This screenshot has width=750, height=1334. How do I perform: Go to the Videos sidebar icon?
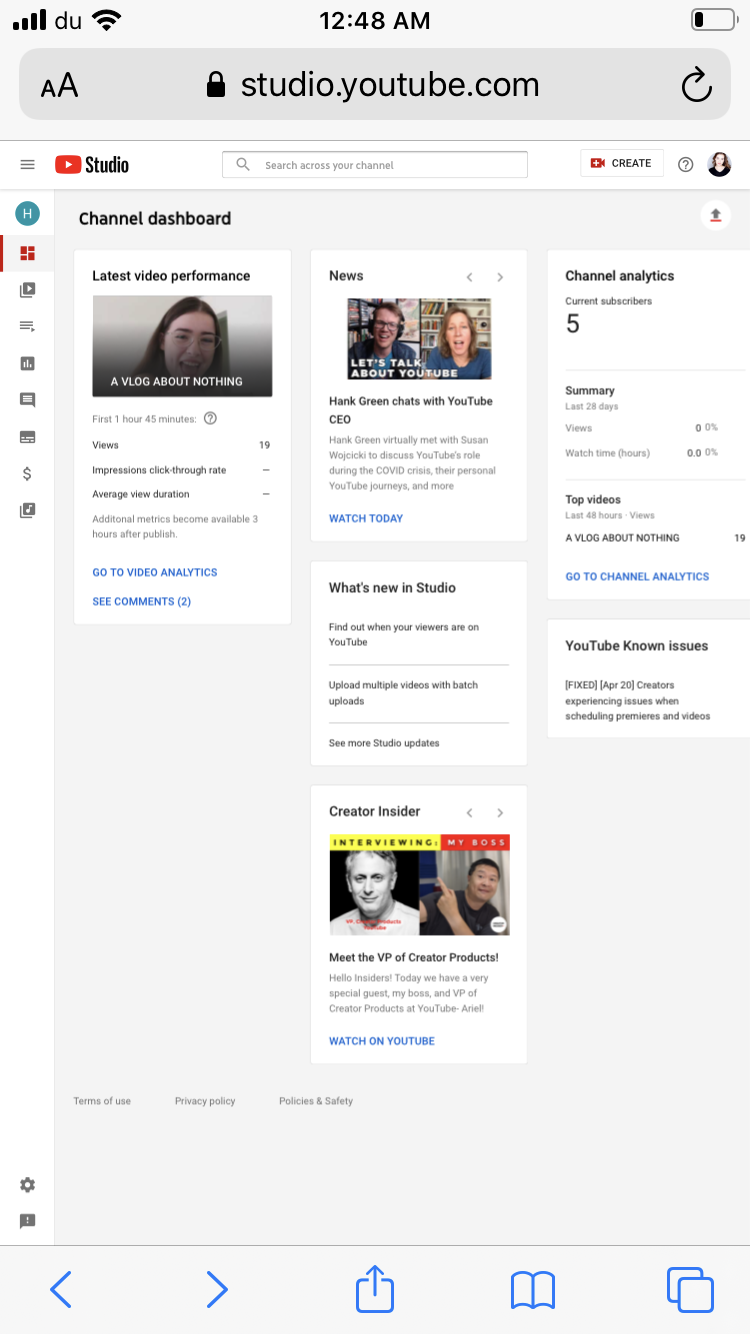(27, 290)
